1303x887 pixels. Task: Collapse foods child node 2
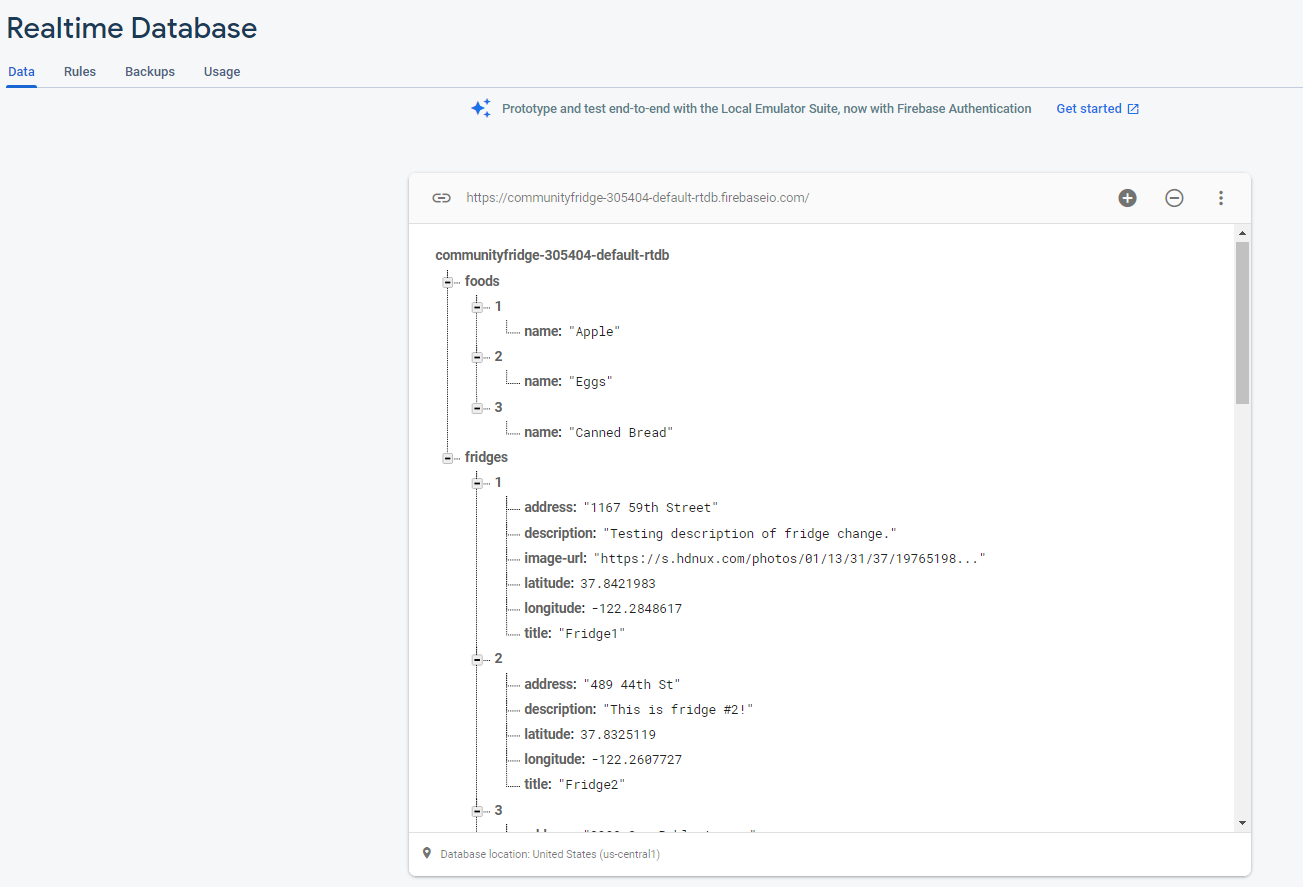(478, 357)
